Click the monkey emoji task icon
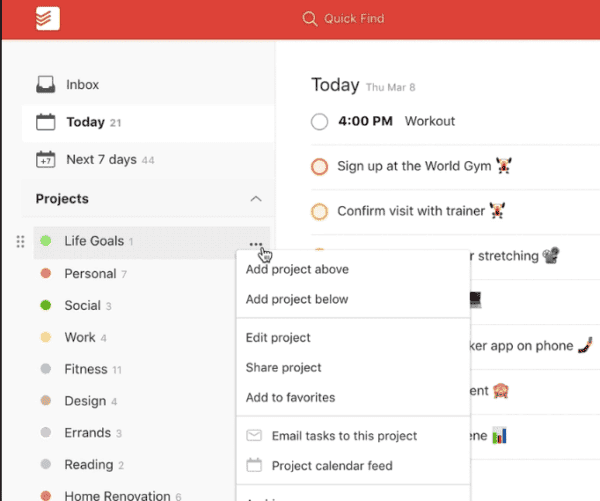 click(501, 391)
